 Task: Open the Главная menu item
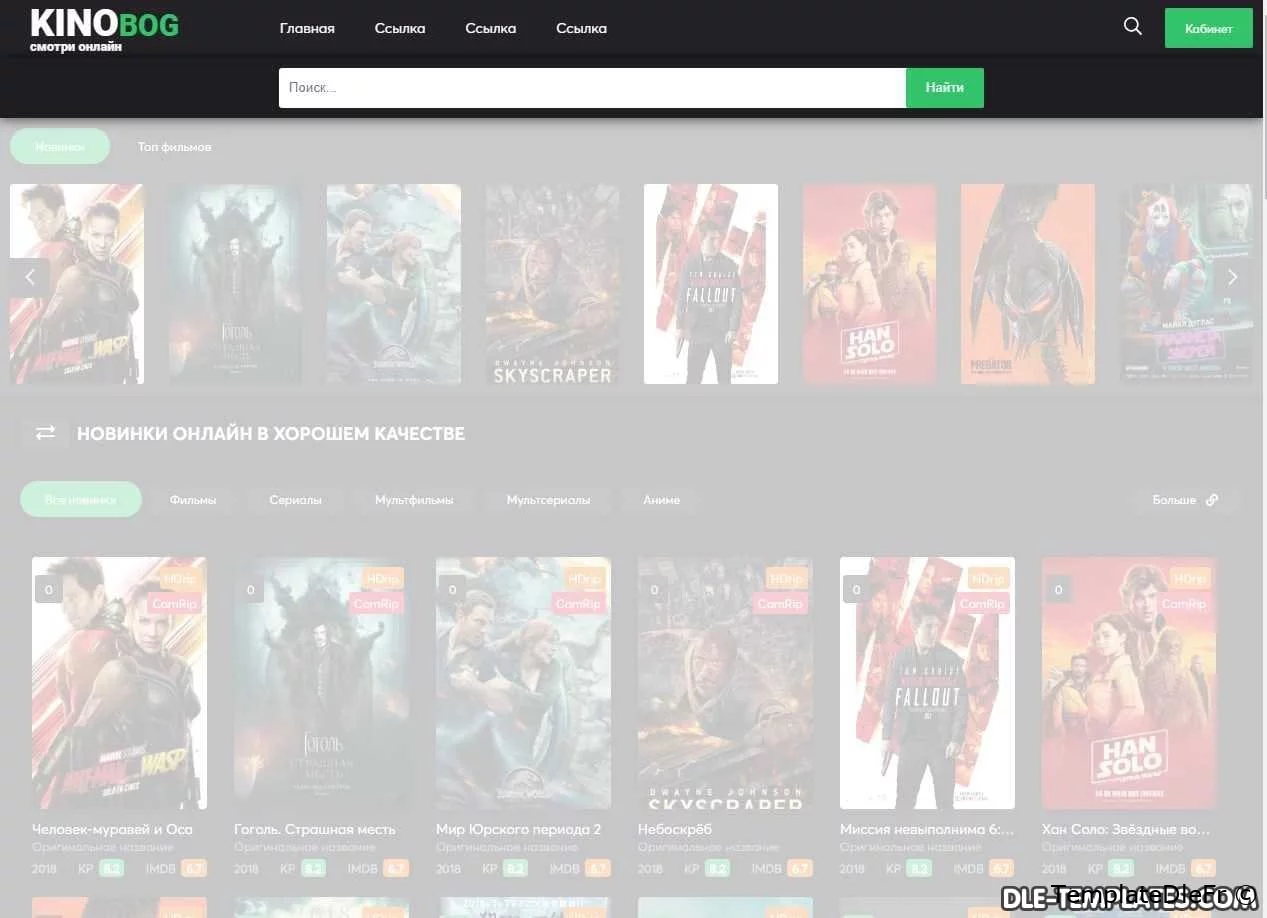[x=307, y=28]
